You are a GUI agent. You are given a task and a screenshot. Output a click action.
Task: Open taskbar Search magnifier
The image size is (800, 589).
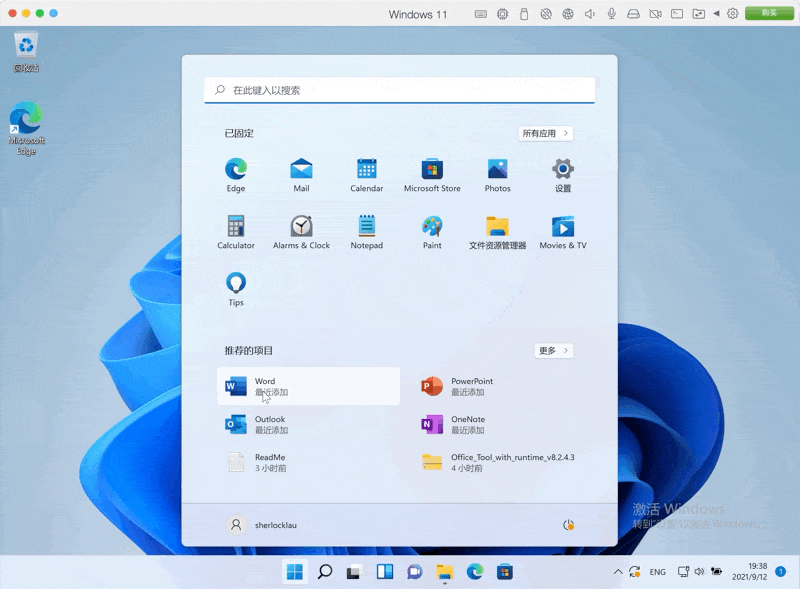tap(324, 572)
